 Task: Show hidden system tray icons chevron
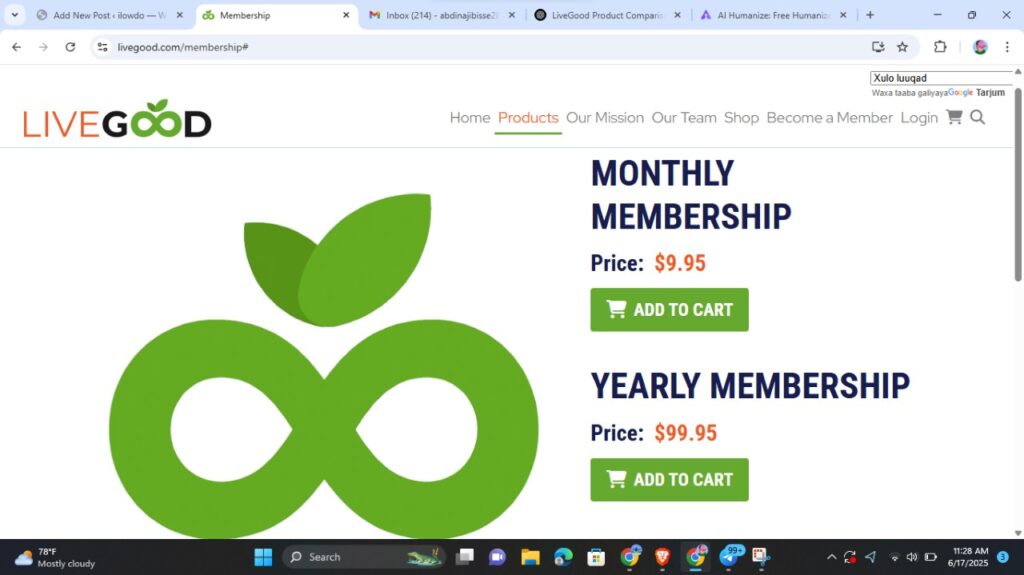tap(831, 557)
